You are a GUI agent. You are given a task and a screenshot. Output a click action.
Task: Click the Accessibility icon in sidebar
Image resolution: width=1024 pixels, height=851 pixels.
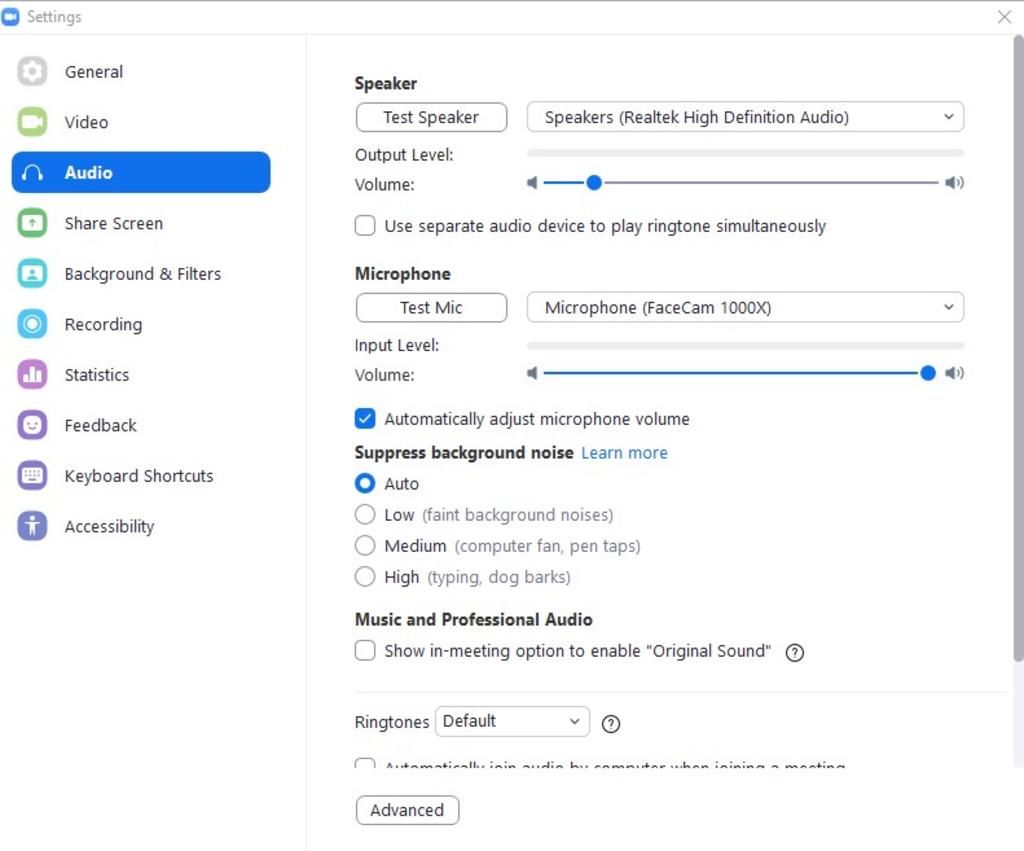click(32, 526)
